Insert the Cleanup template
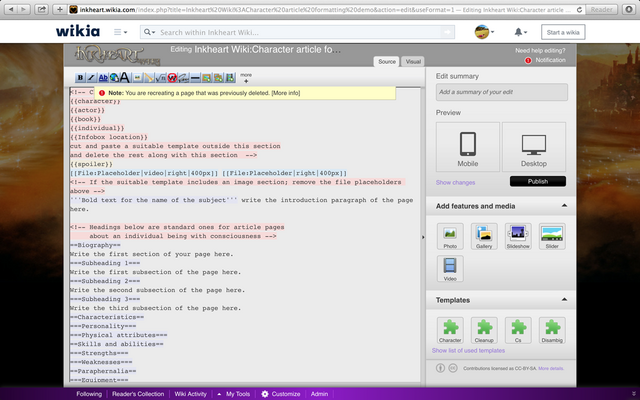640x400 pixels. (484, 330)
